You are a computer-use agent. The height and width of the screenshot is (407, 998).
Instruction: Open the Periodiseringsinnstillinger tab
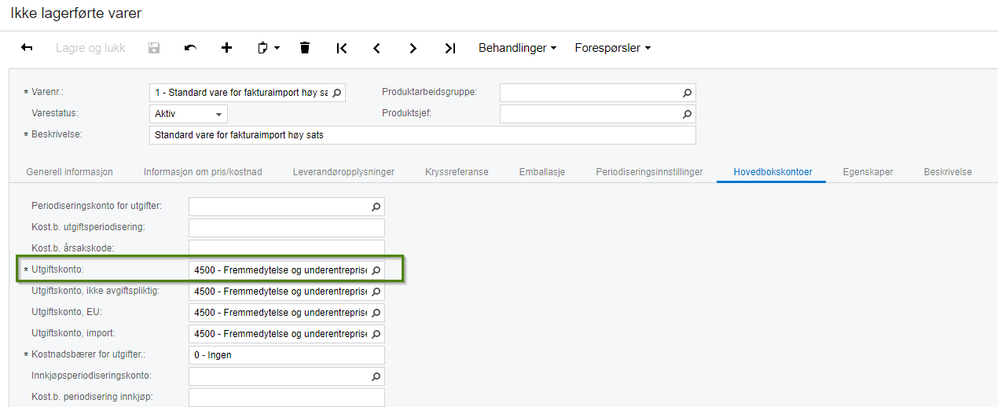click(649, 172)
